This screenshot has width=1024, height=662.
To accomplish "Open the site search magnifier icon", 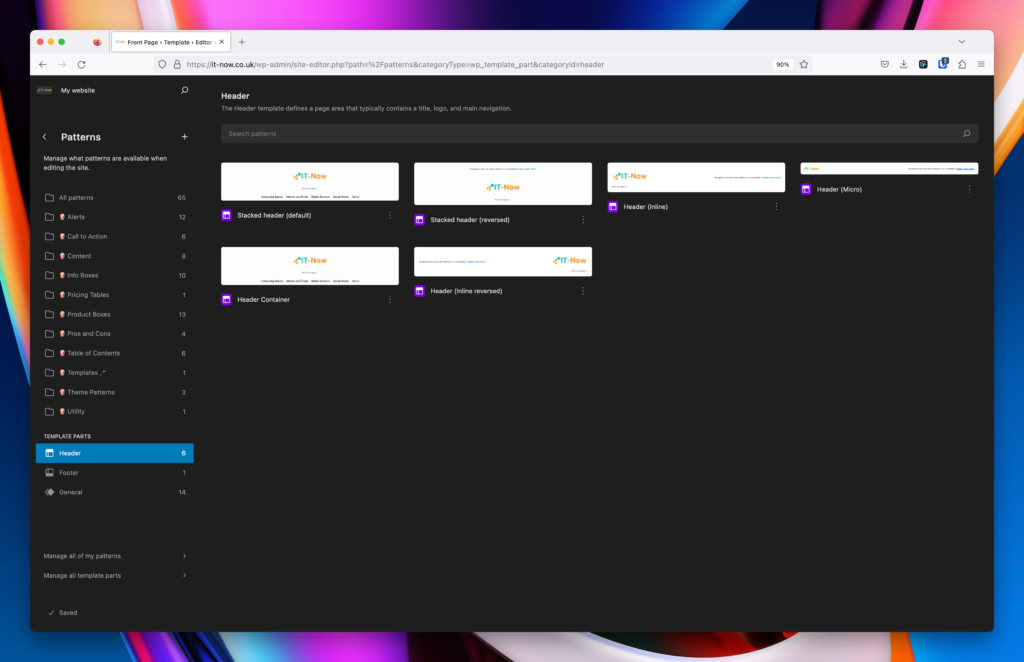I will pyautogui.click(x=185, y=90).
